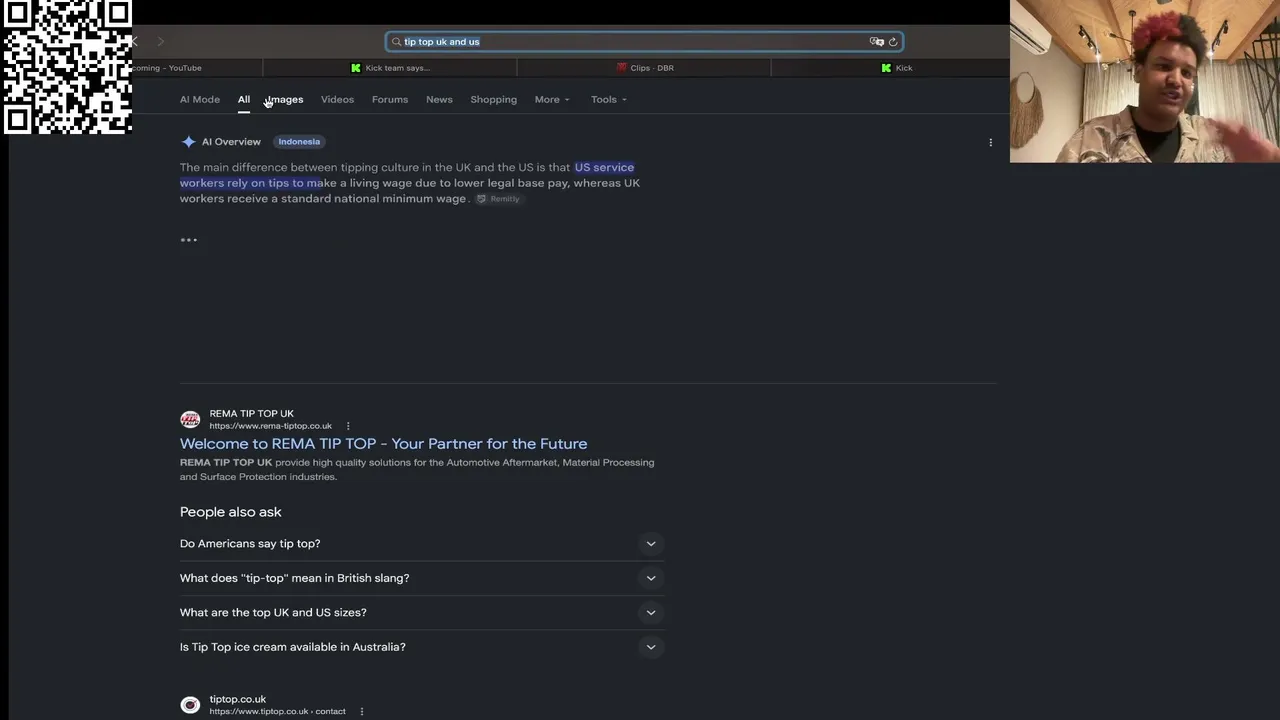
Task: Switch to Images results
Action: 285,100
